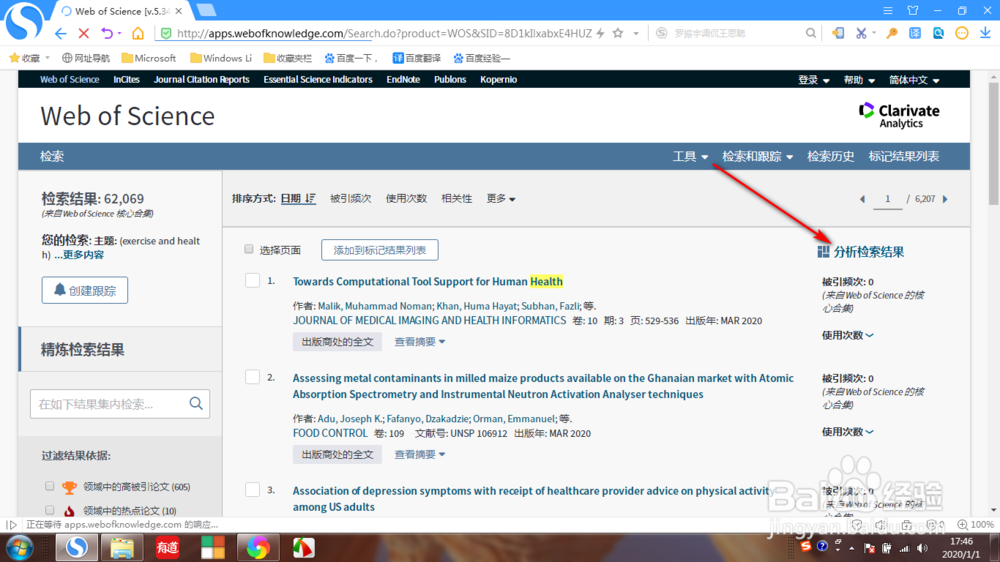Screen dimensions: 1000x562
Task: Go back with the browser back arrow
Action: coord(61,33)
